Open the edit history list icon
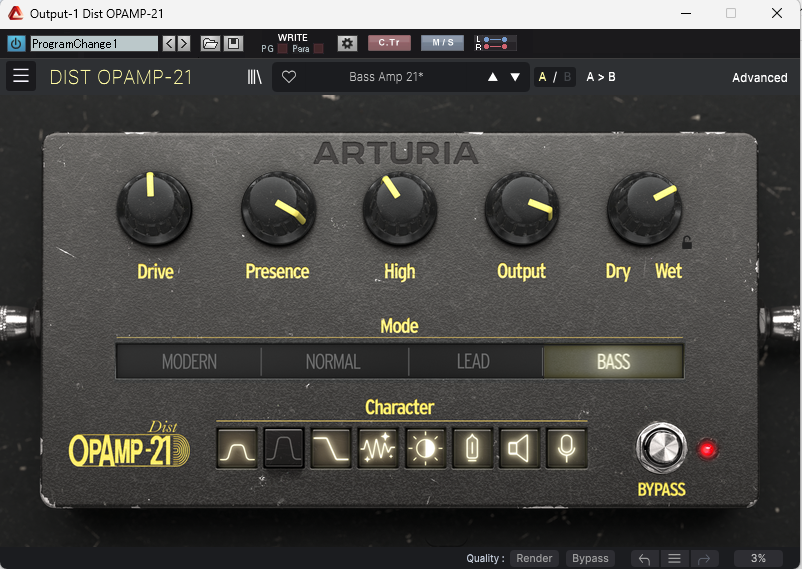 675,559
